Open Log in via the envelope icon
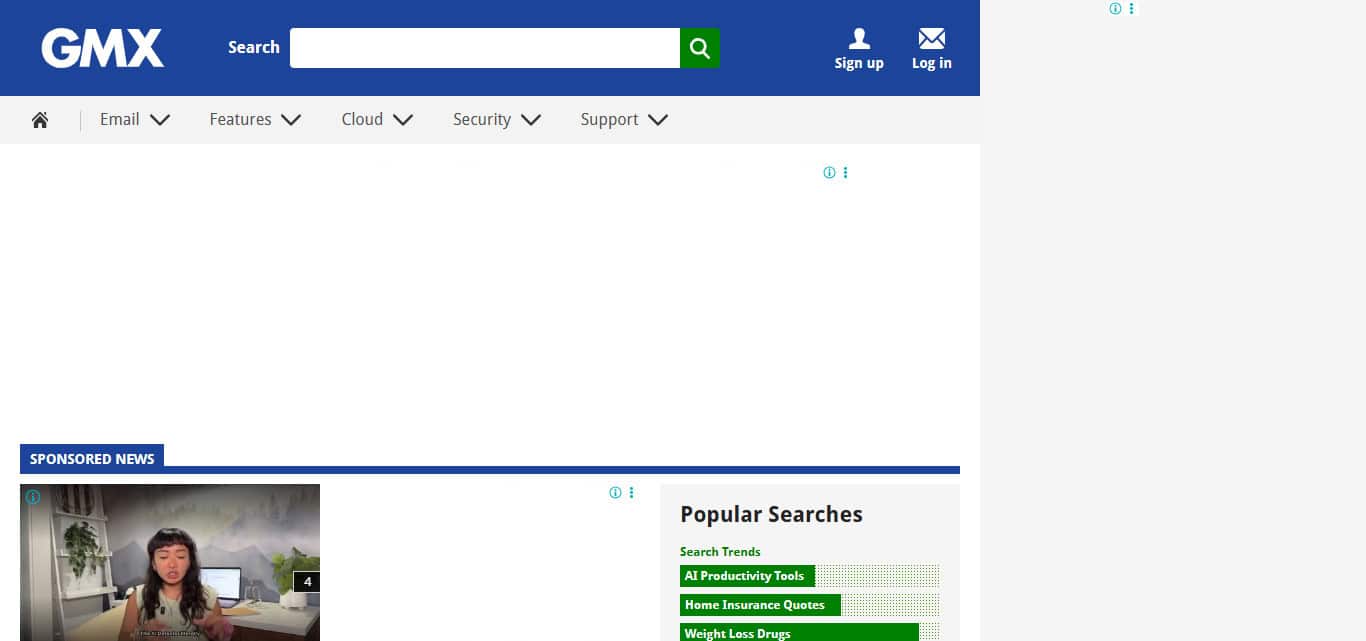This screenshot has width=1366, height=641. [932, 49]
